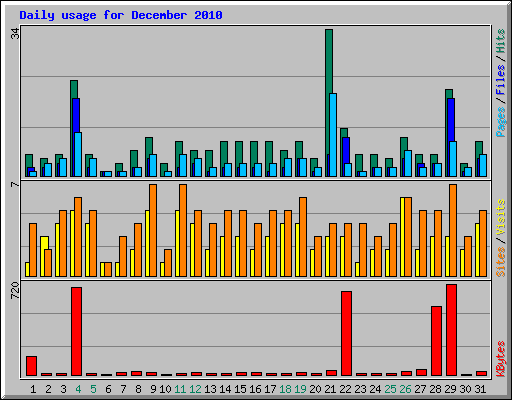Select day label "23" on the x-axis
The width and height of the screenshot is (512, 400).
coord(360,389)
